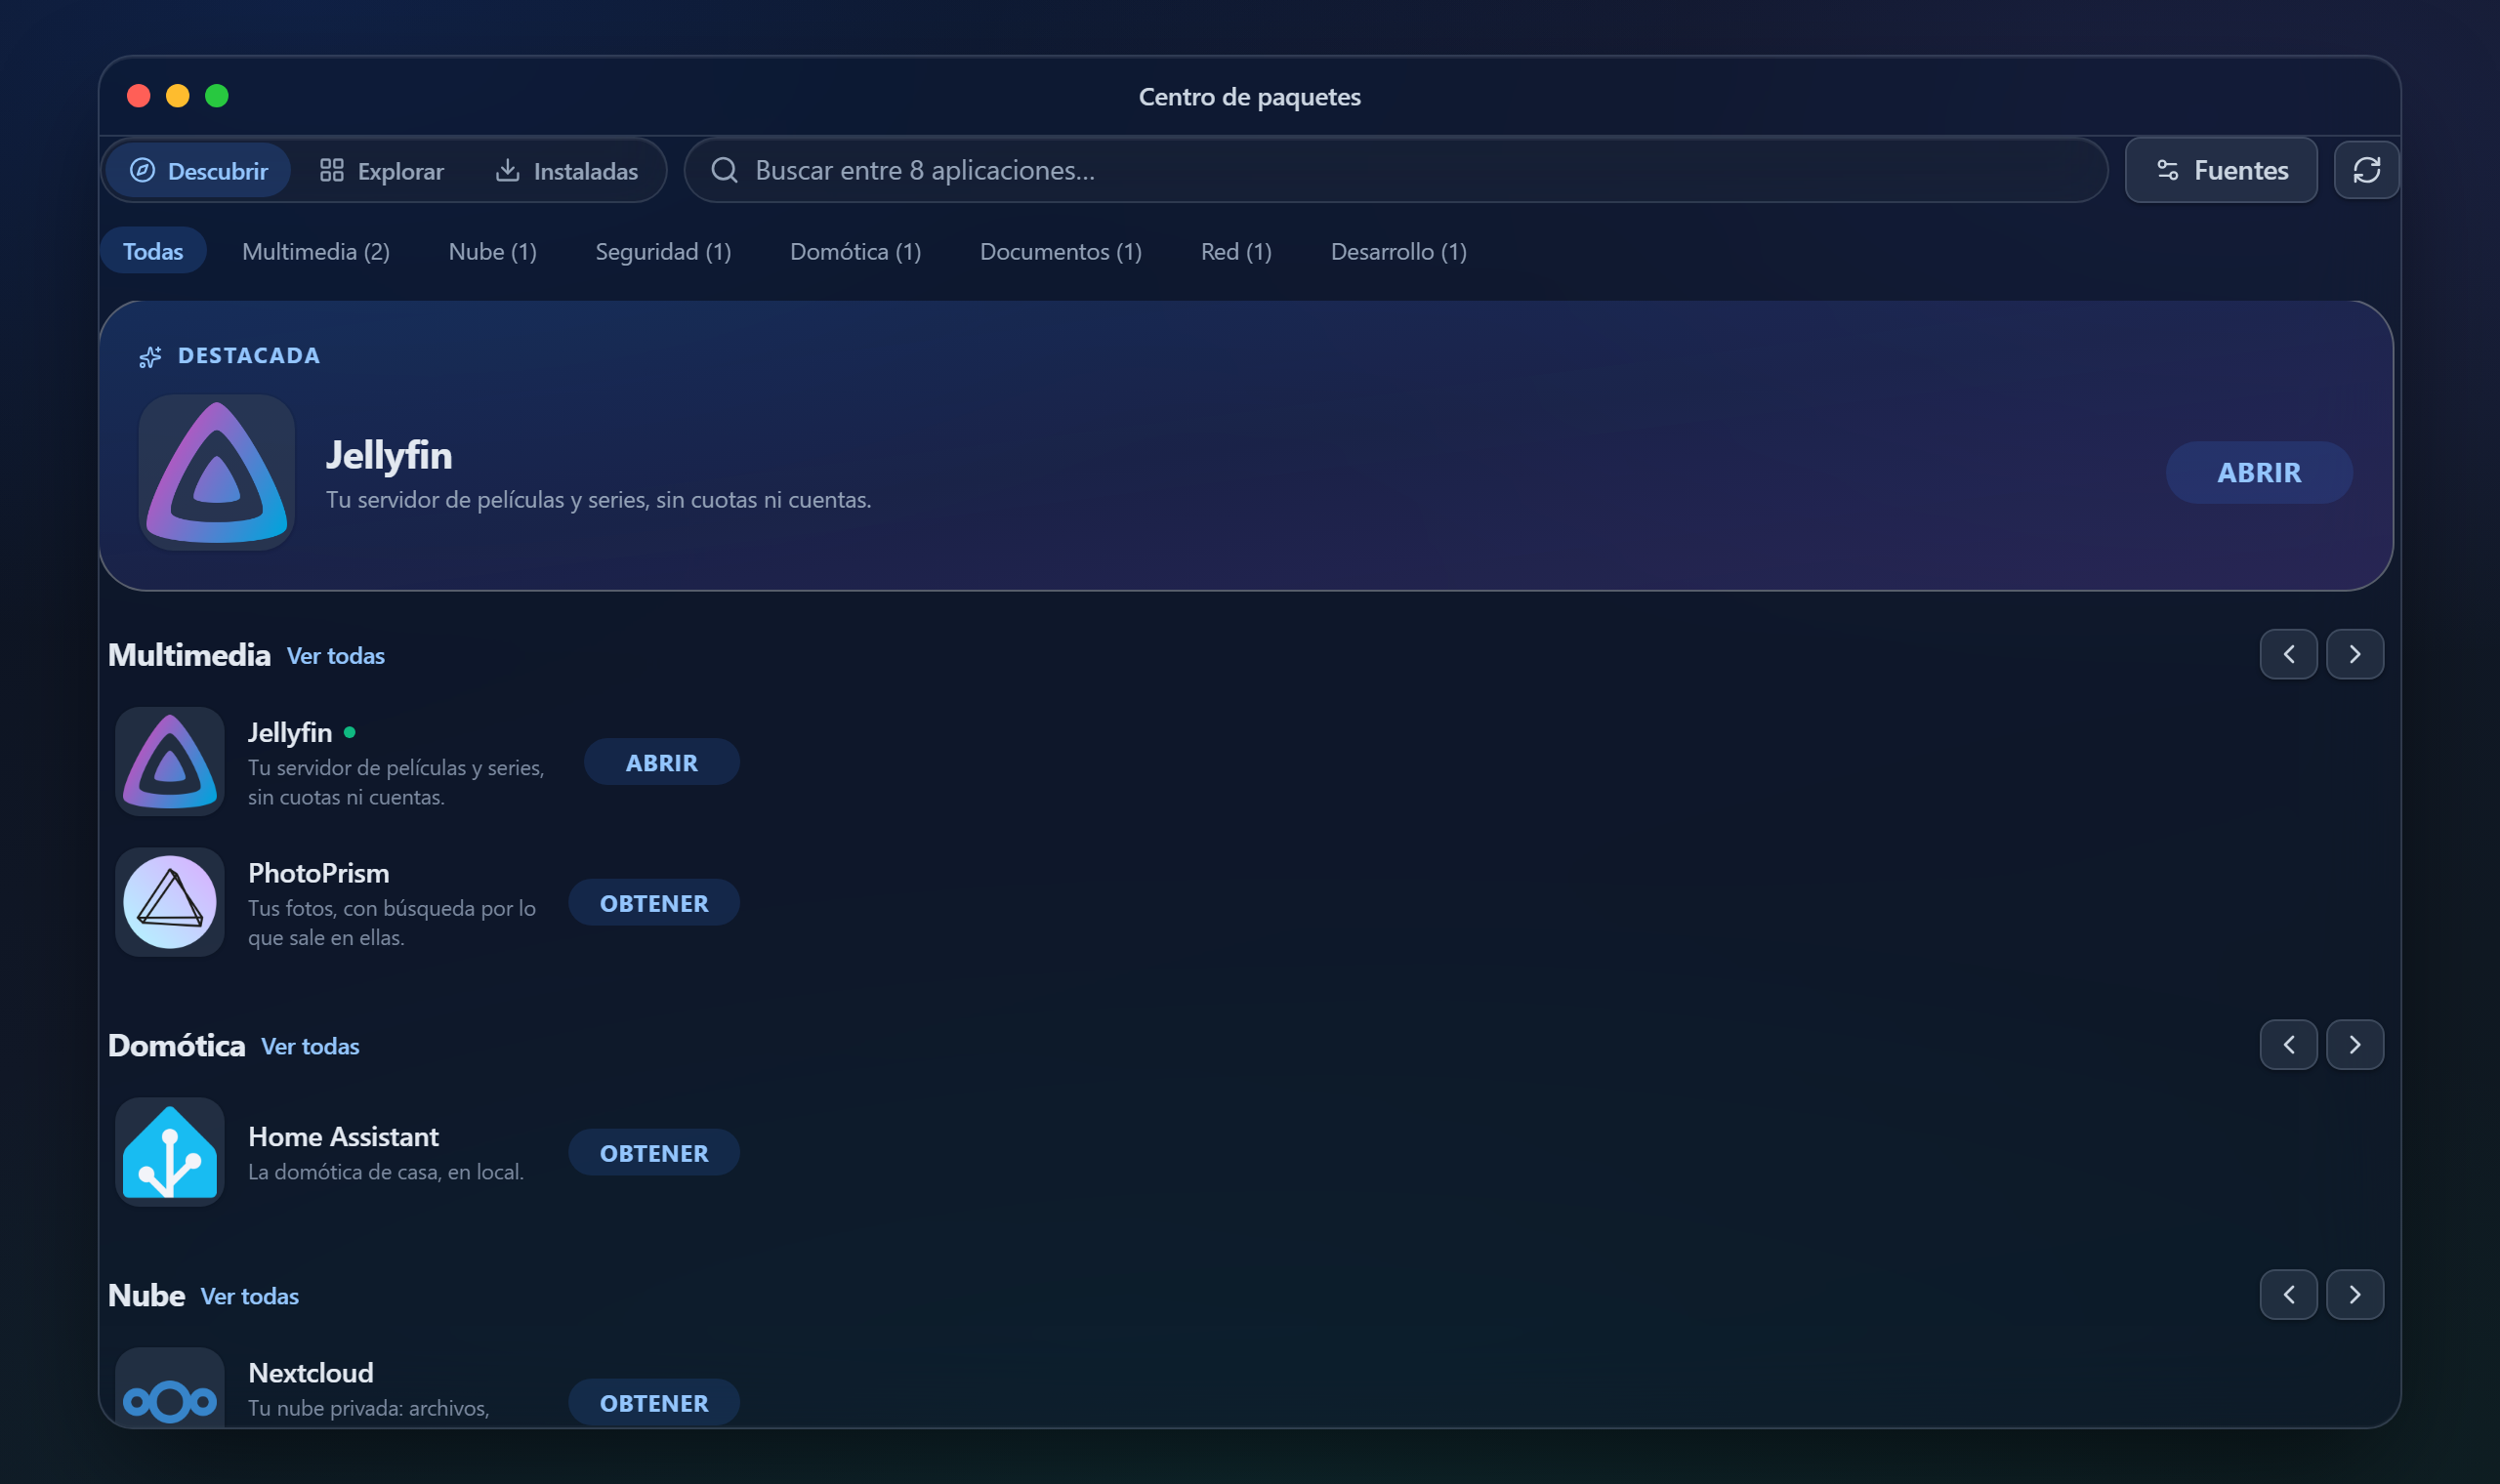
Task: Click the DESTACADA label
Action: coord(249,356)
